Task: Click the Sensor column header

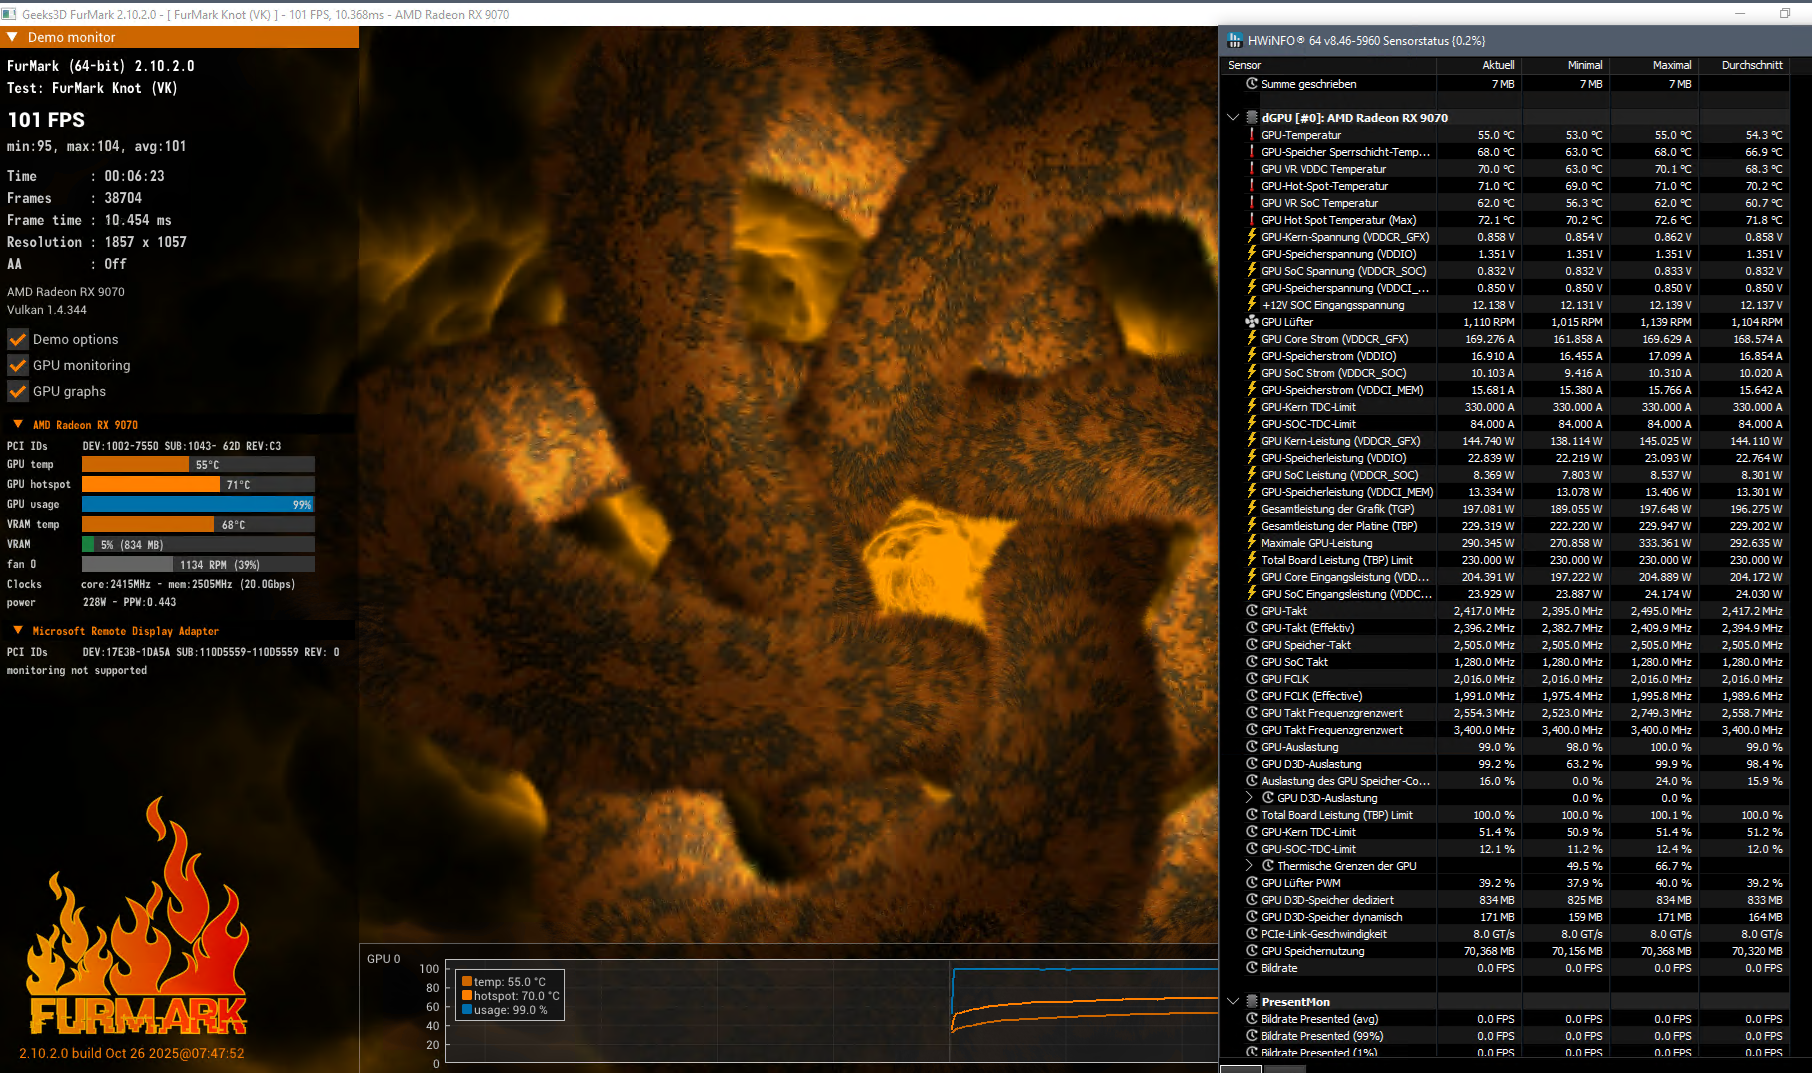Action: [1330, 65]
